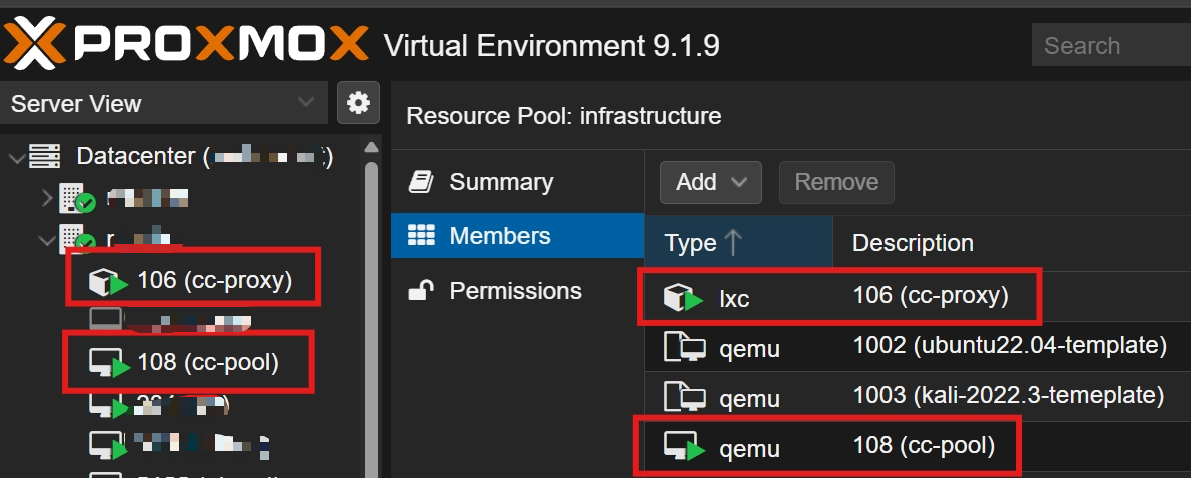Viewport: 1191px width, 478px height.
Task: Select the 1002 (ubuntu22.04-template) row
Action: click(x=918, y=347)
